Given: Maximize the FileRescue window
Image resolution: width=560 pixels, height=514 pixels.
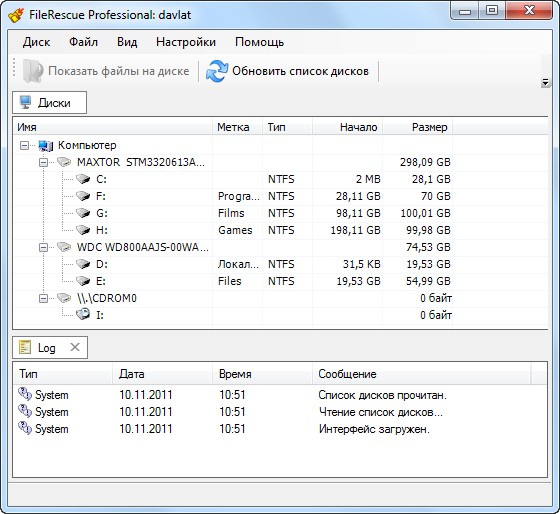Looking at the screenshot, I should click(x=492, y=11).
